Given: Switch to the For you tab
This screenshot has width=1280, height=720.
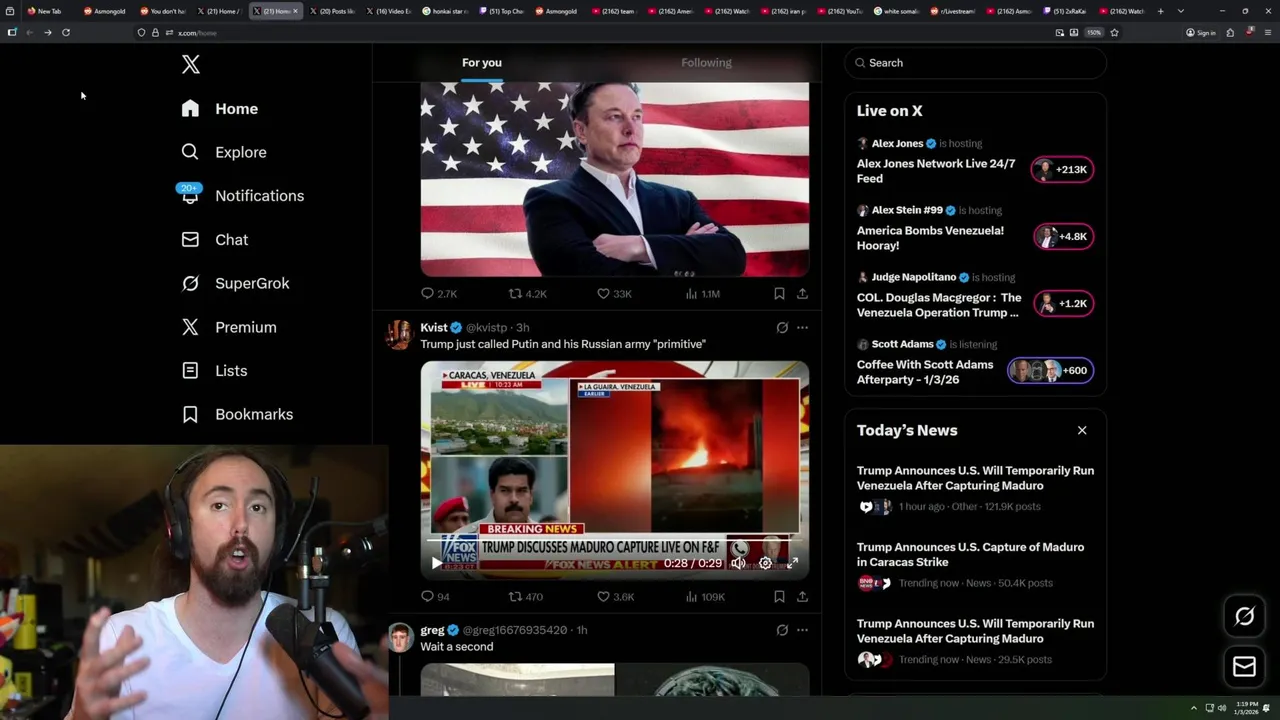Looking at the screenshot, I should pyautogui.click(x=482, y=63).
